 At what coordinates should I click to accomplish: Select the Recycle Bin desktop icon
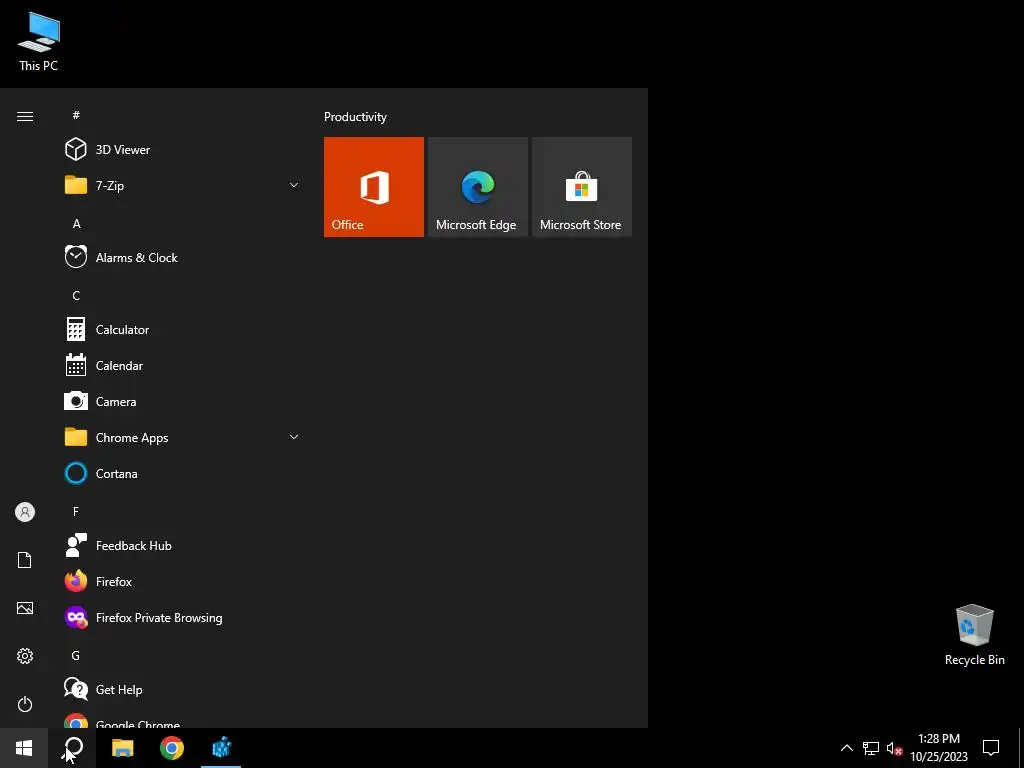click(x=974, y=635)
